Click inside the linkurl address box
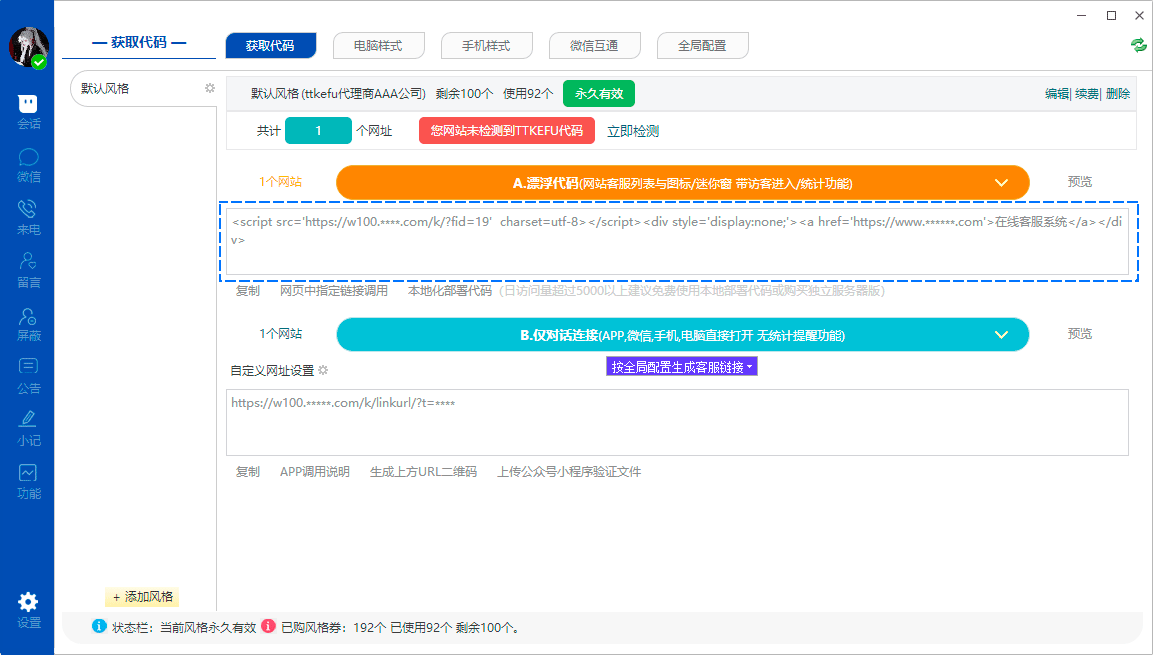Image resolution: width=1153 pixels, height=655 pixels. coord(677,423)
